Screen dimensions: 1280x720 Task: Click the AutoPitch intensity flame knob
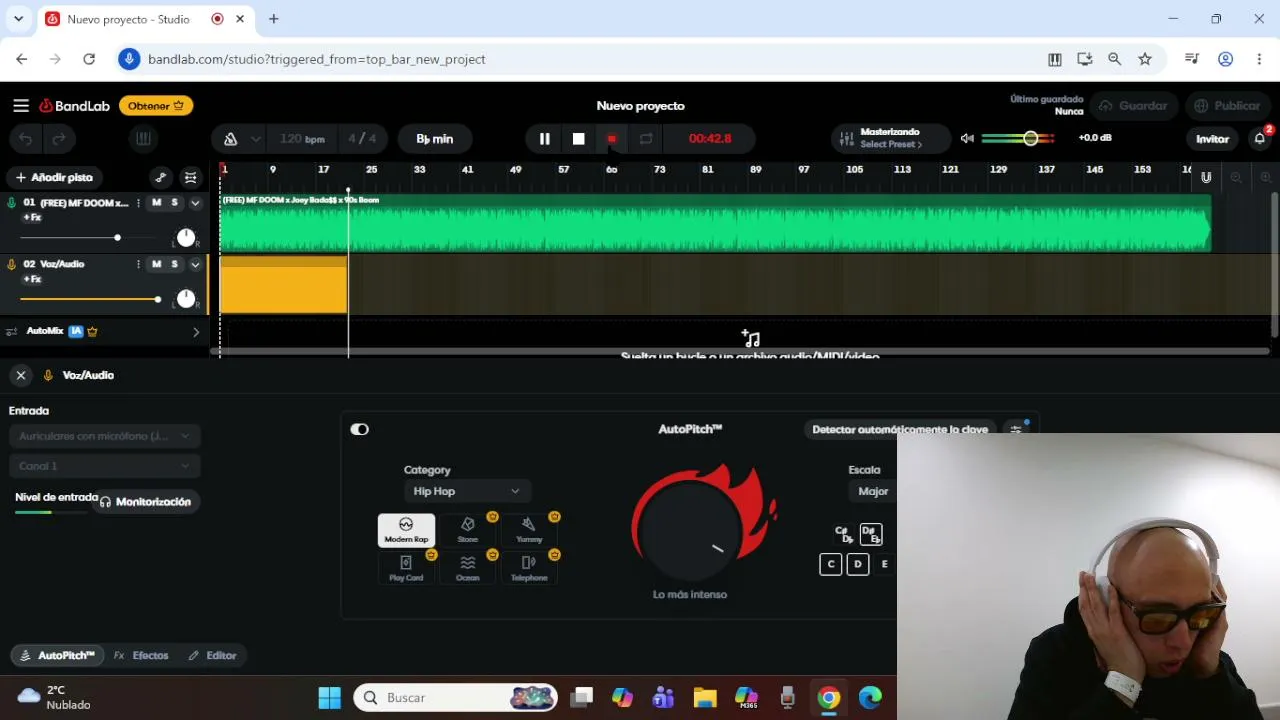click(x=690, y=530)
